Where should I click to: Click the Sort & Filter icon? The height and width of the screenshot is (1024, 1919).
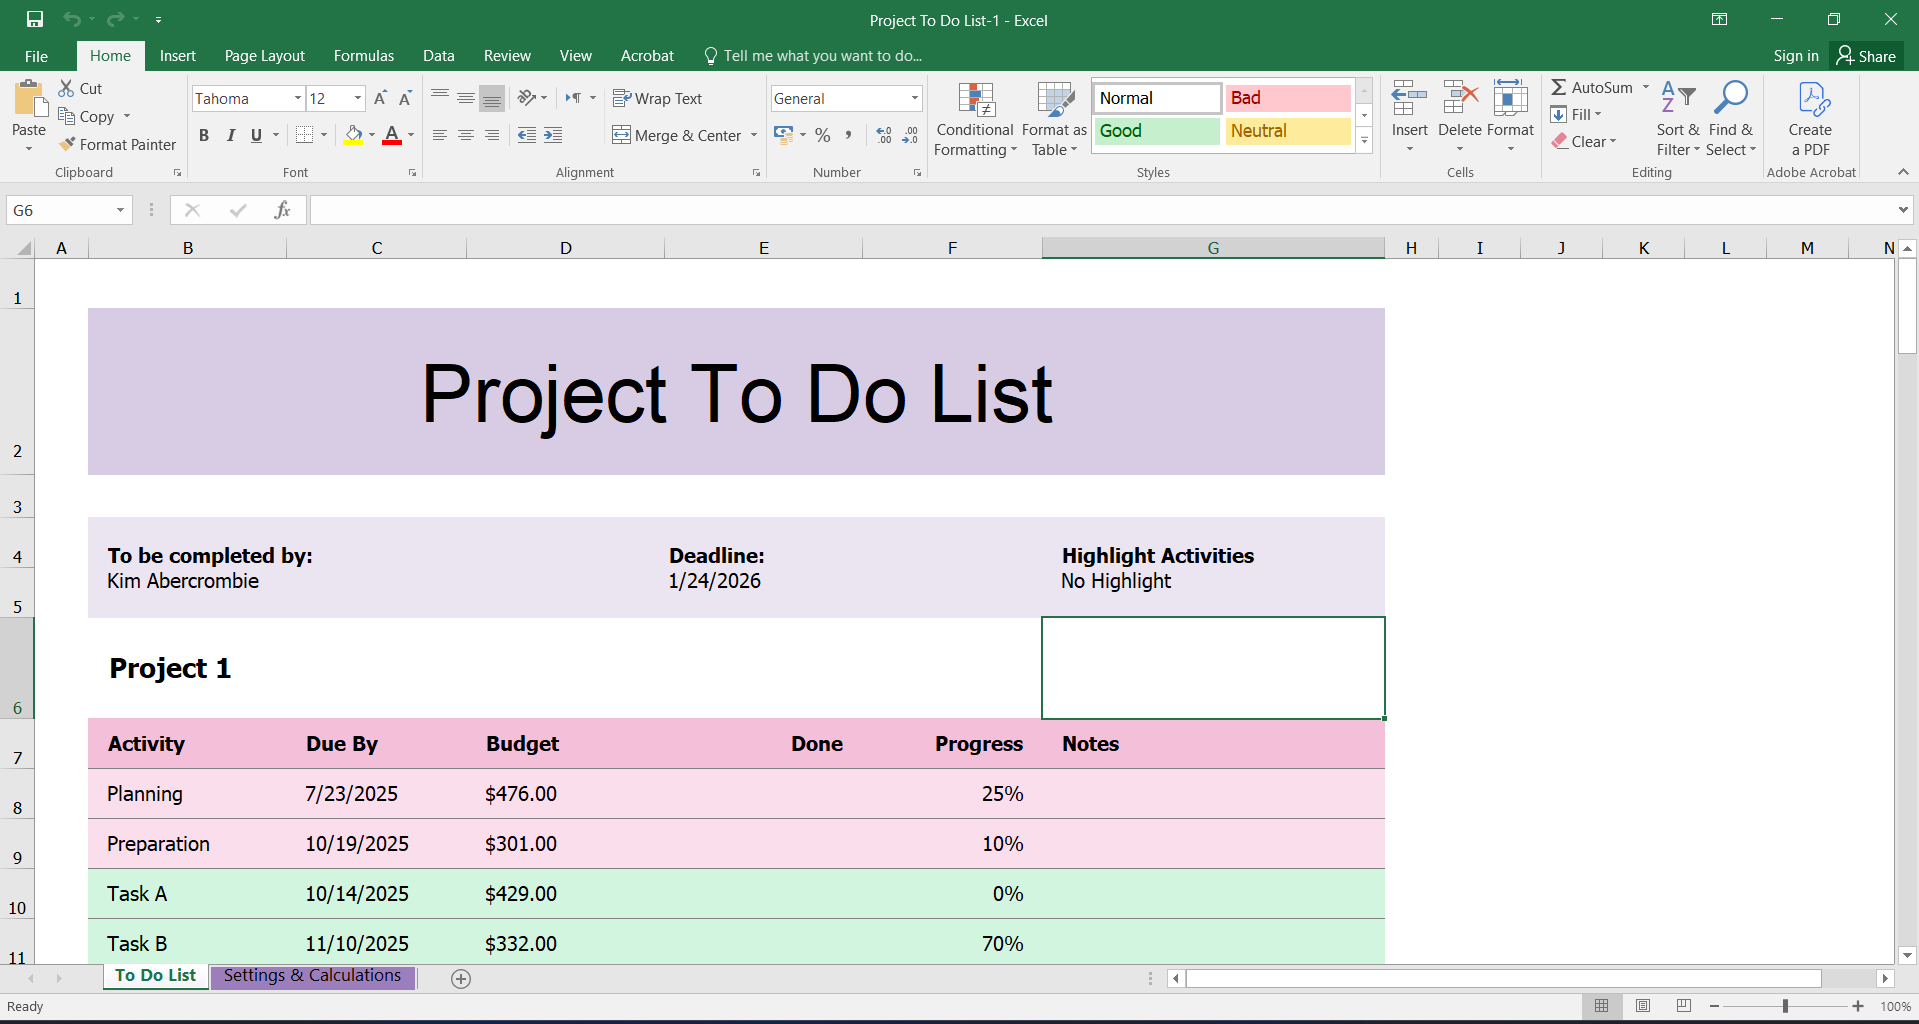pos(1677,99)
